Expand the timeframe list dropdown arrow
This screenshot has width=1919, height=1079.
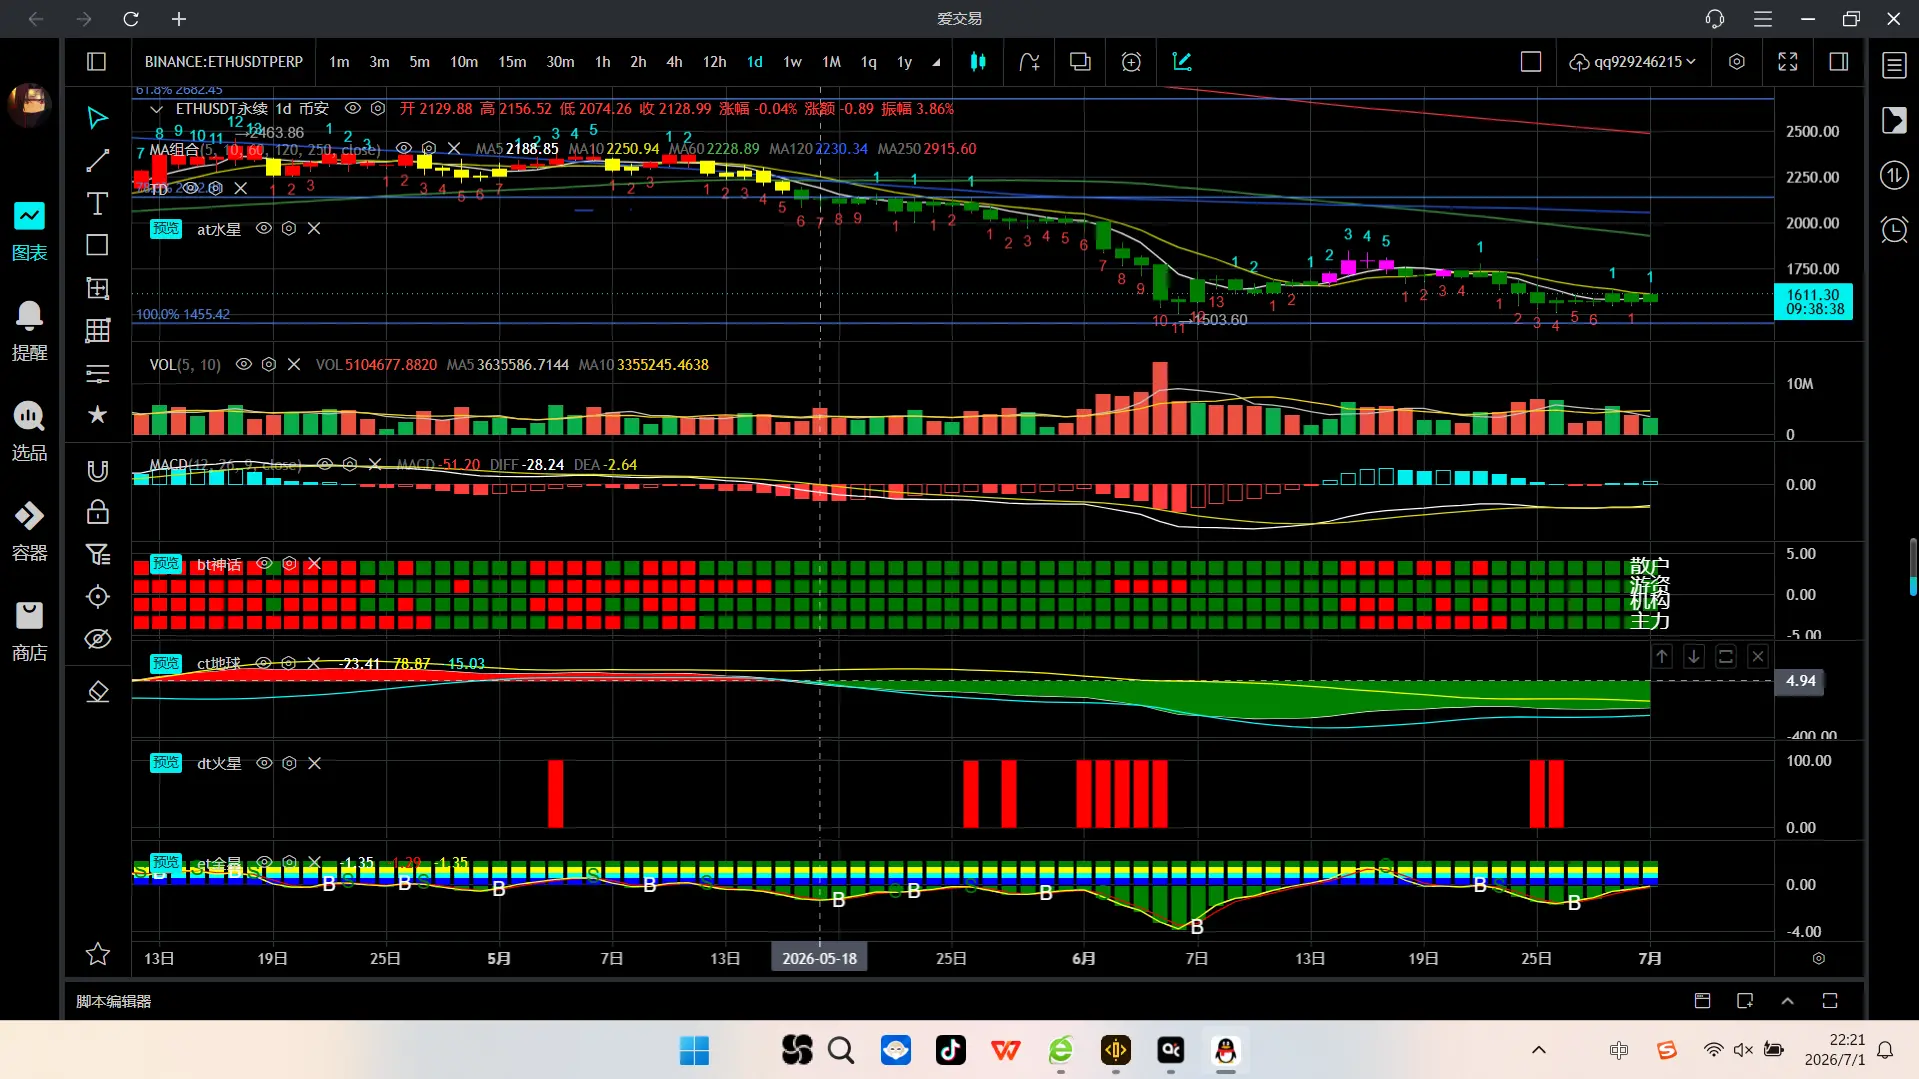(x=936, y=62)
